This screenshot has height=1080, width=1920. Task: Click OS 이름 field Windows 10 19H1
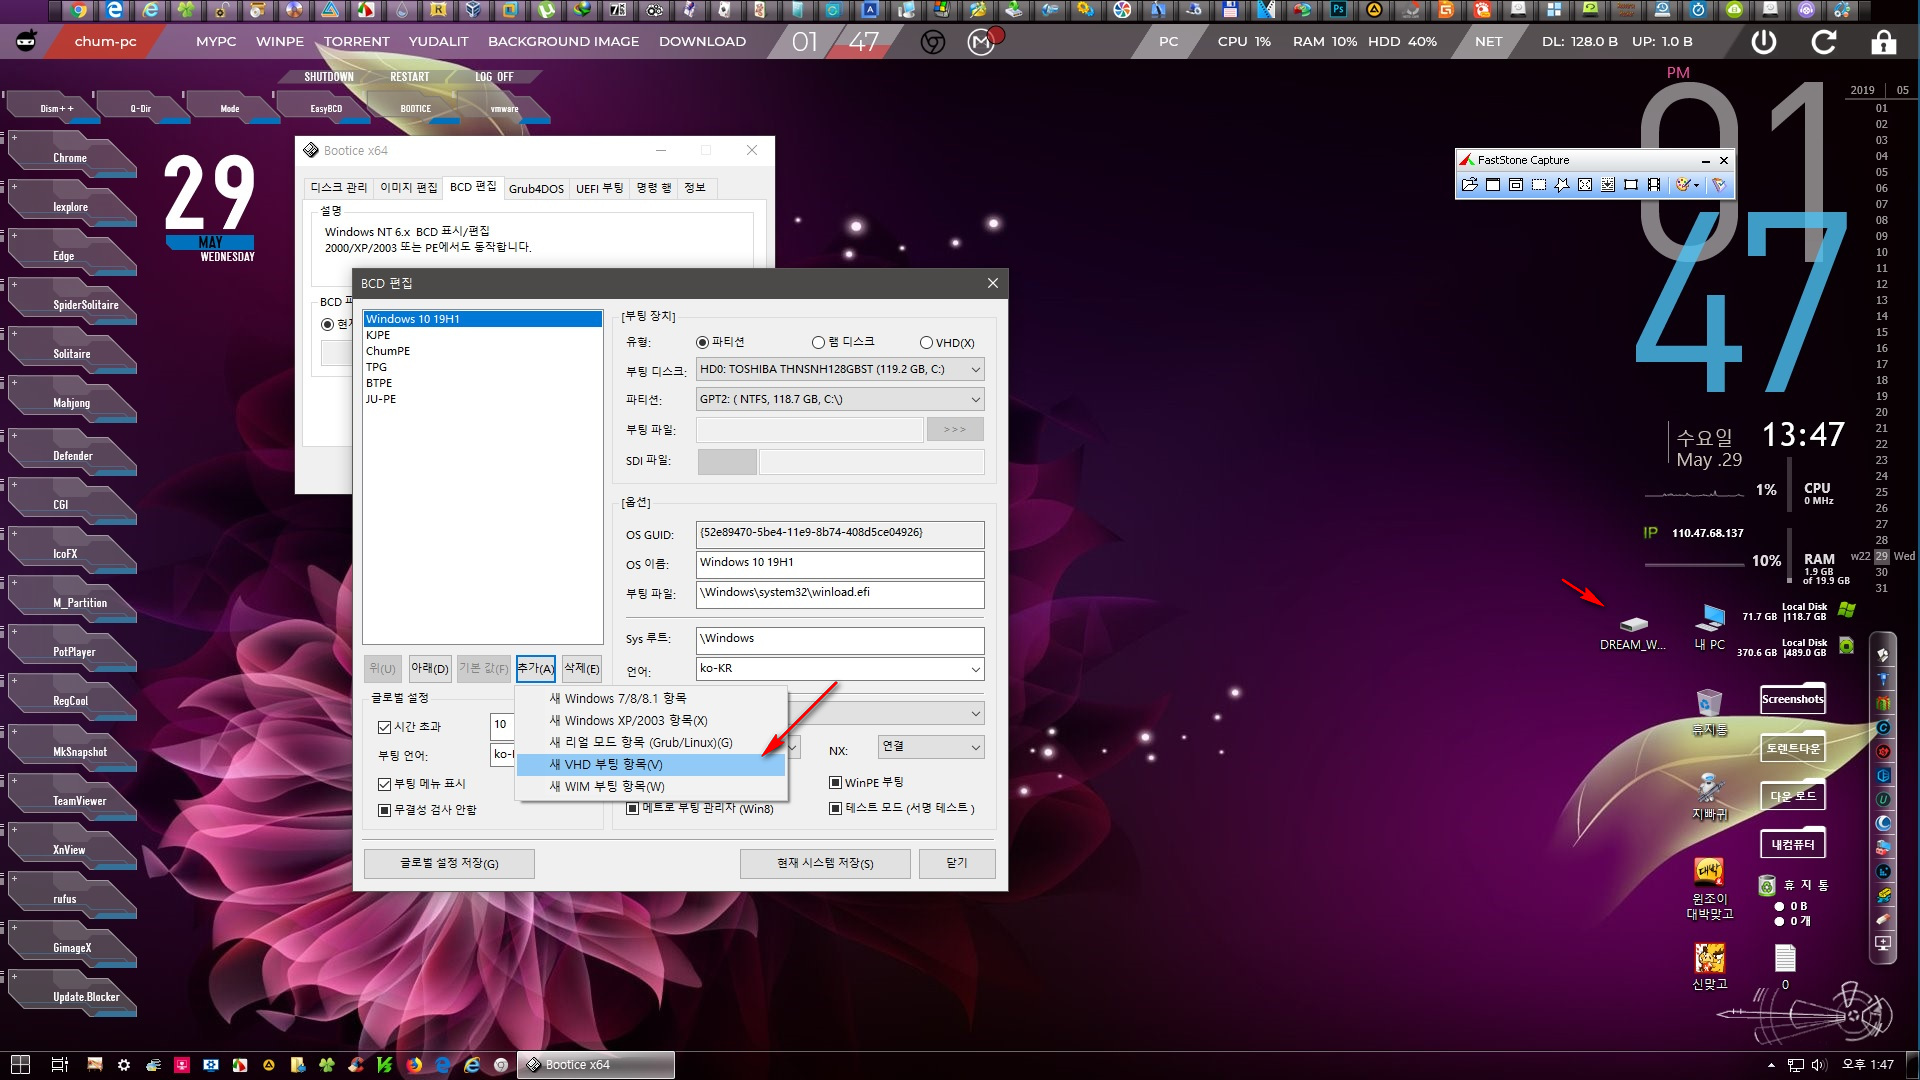(840, 564)
